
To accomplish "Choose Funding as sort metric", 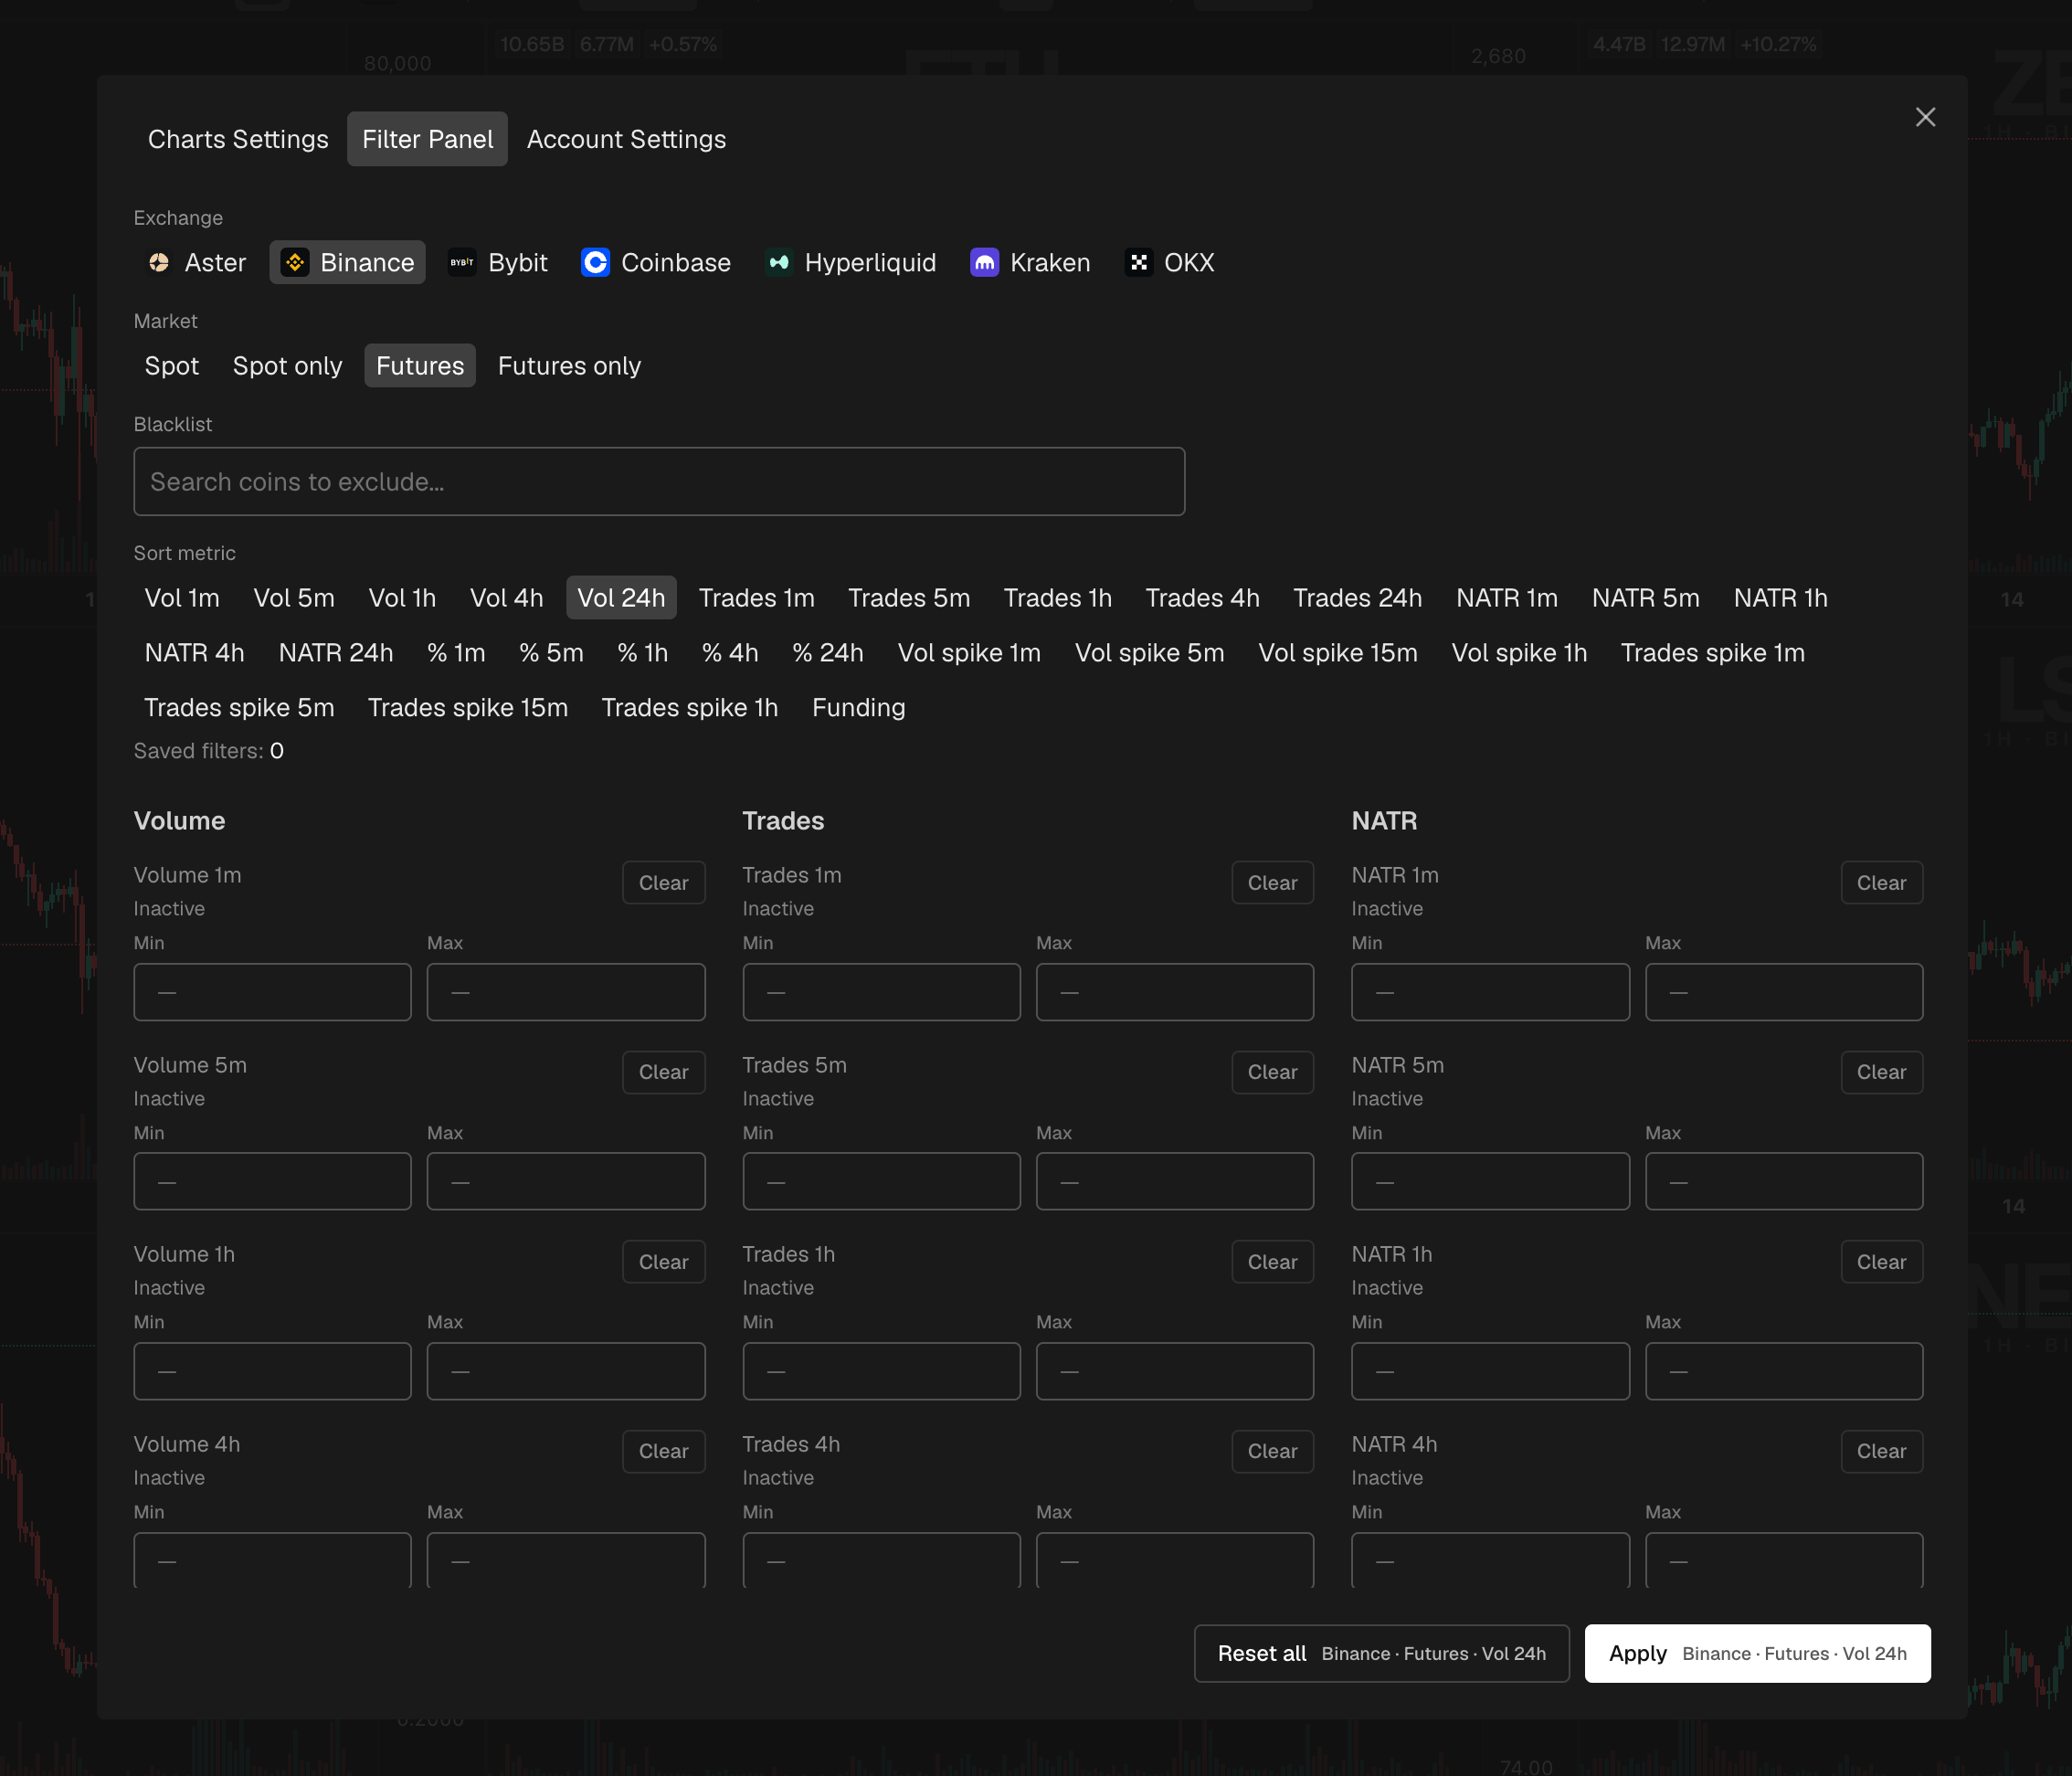I will coord(858,708).
